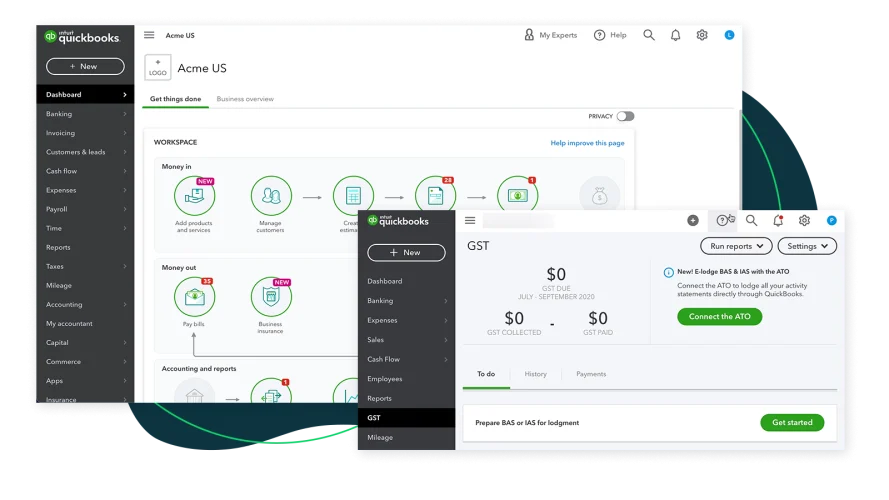
Task: Open Mileage in the Acme US sidebar
Action: 85,286
